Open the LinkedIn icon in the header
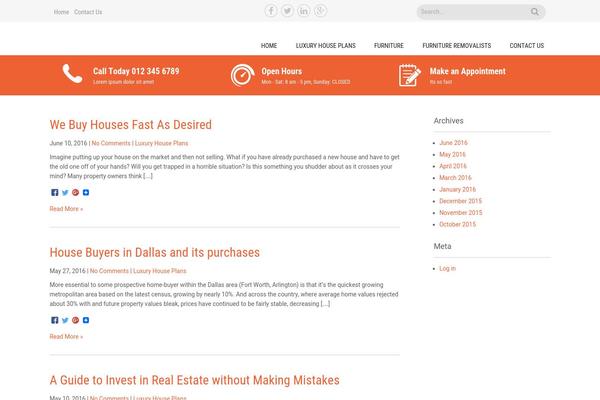This screenshot has width=600, height=400. (304, 11)
